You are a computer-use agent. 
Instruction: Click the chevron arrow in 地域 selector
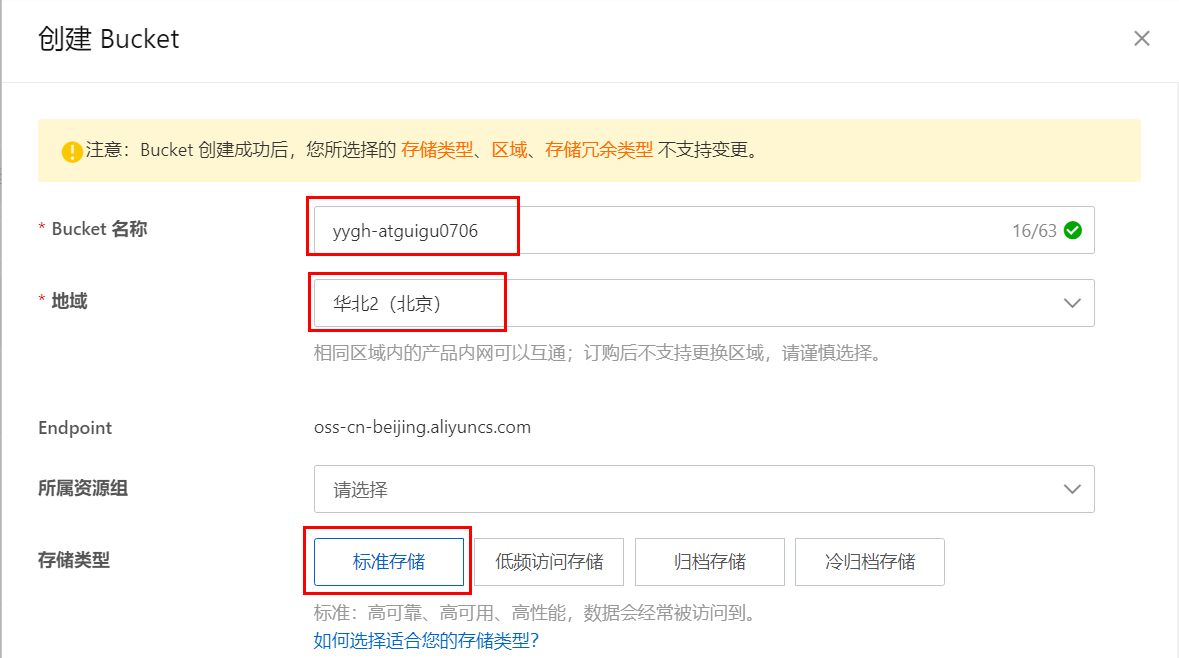coord(1072,303)
